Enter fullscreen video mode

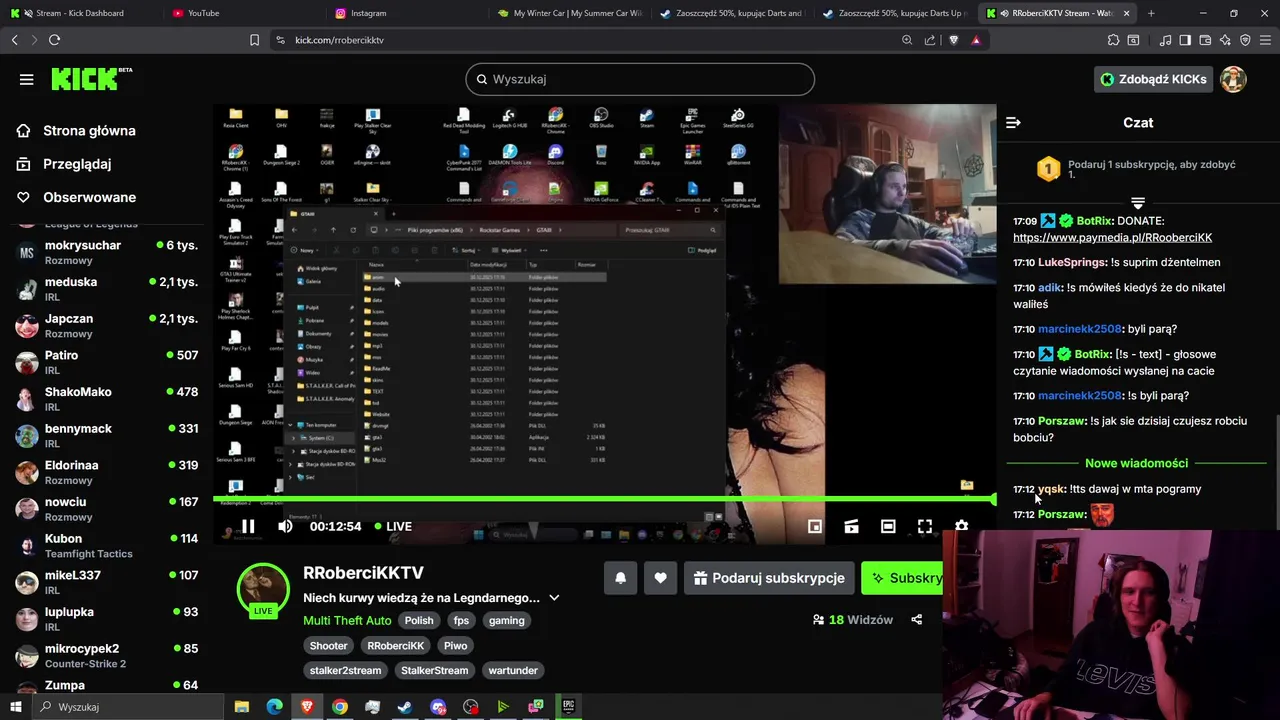point(925,526)
